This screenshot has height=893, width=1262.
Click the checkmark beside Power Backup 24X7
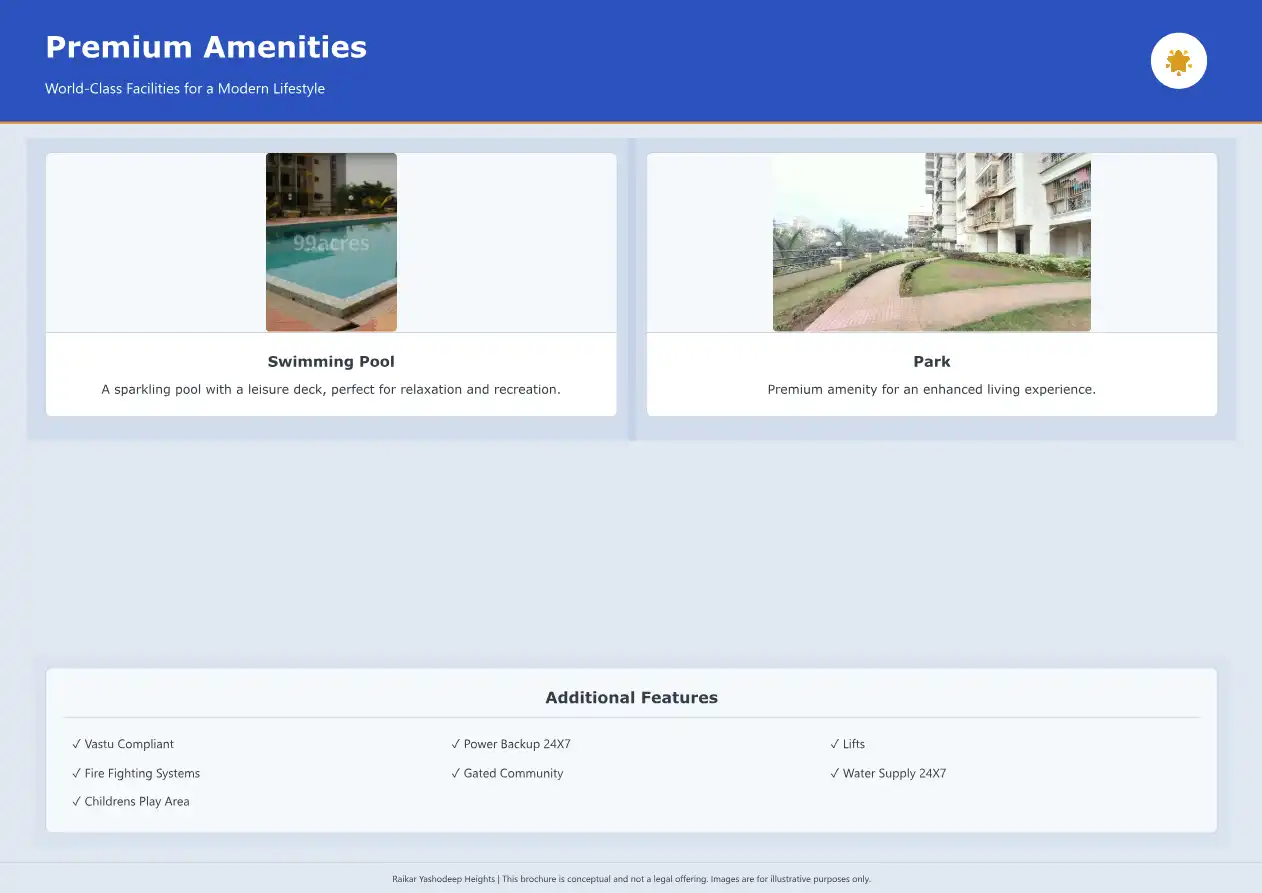coord(455,744)
